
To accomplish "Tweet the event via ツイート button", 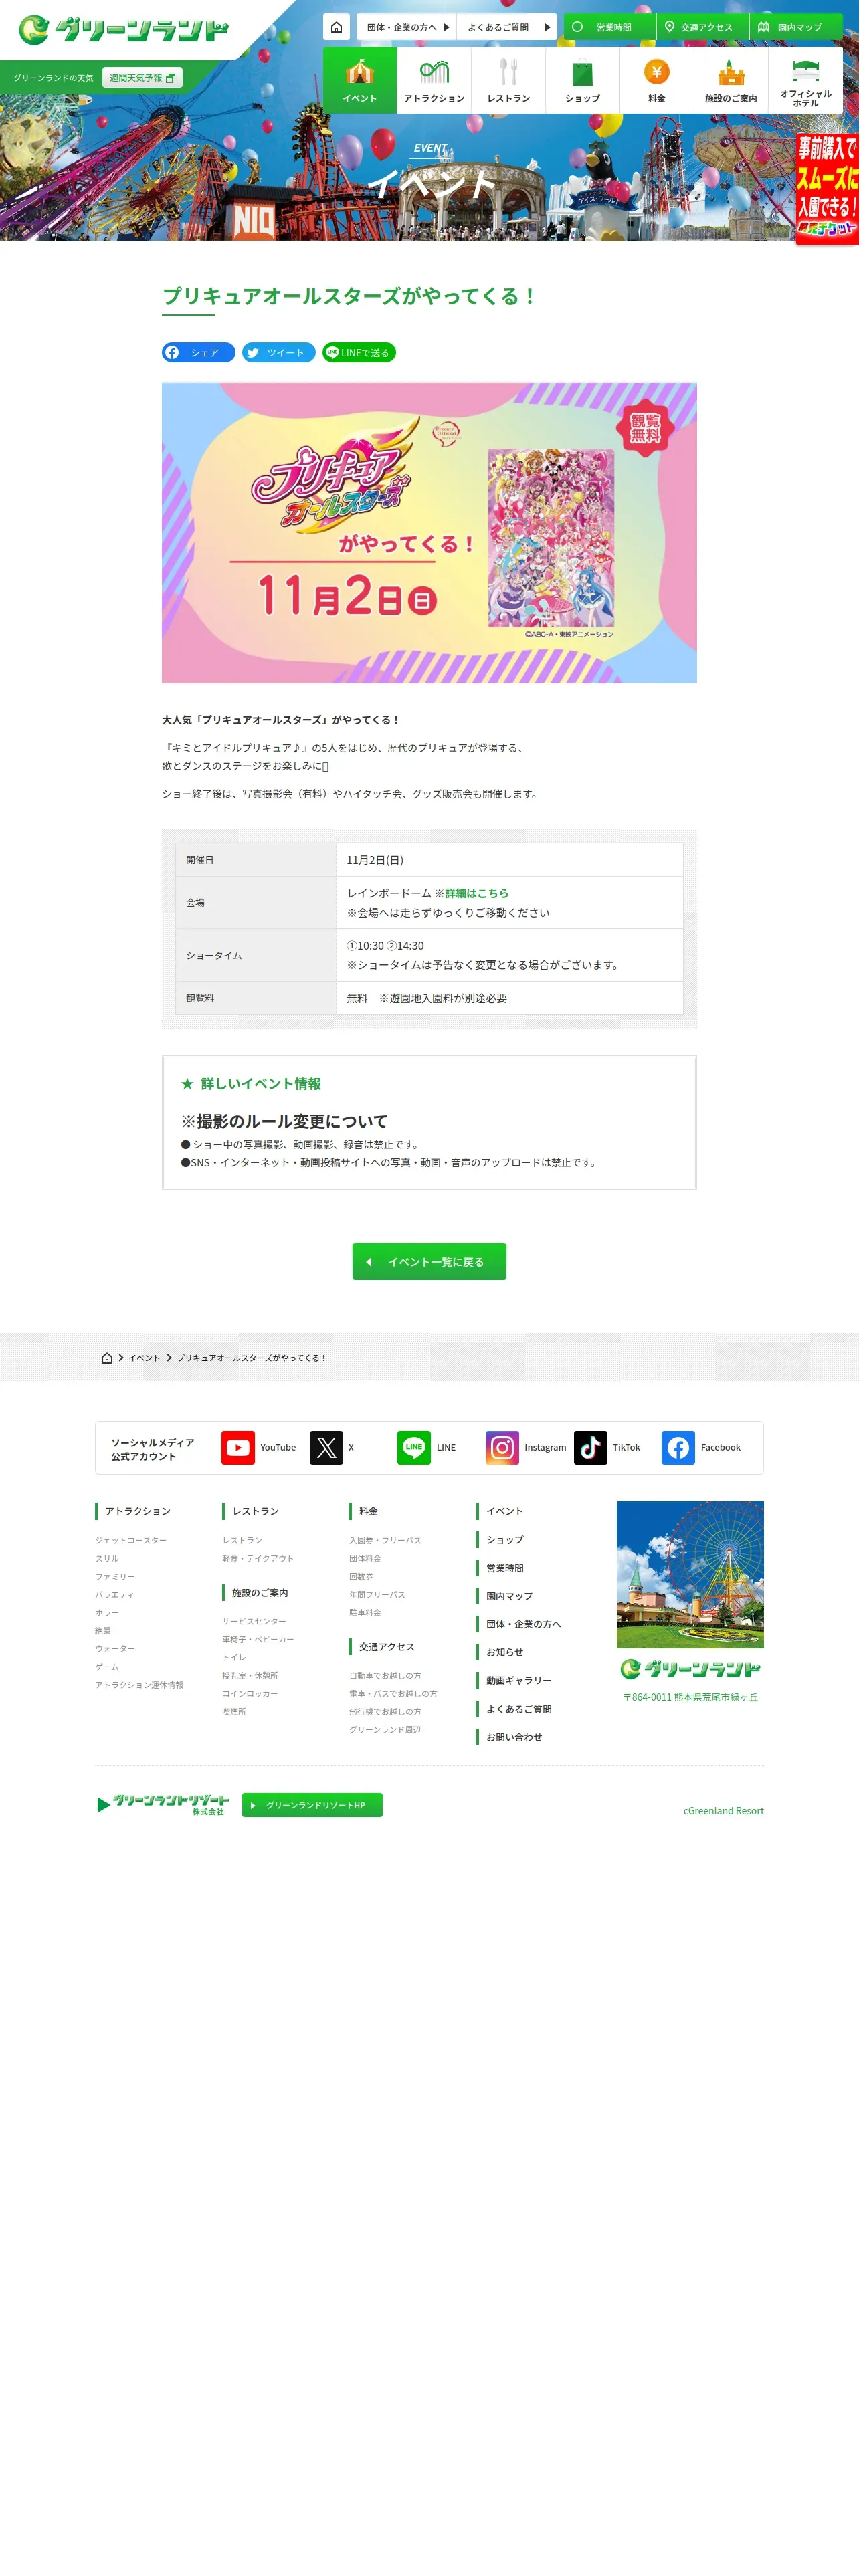I will click(x=278, y=353).
